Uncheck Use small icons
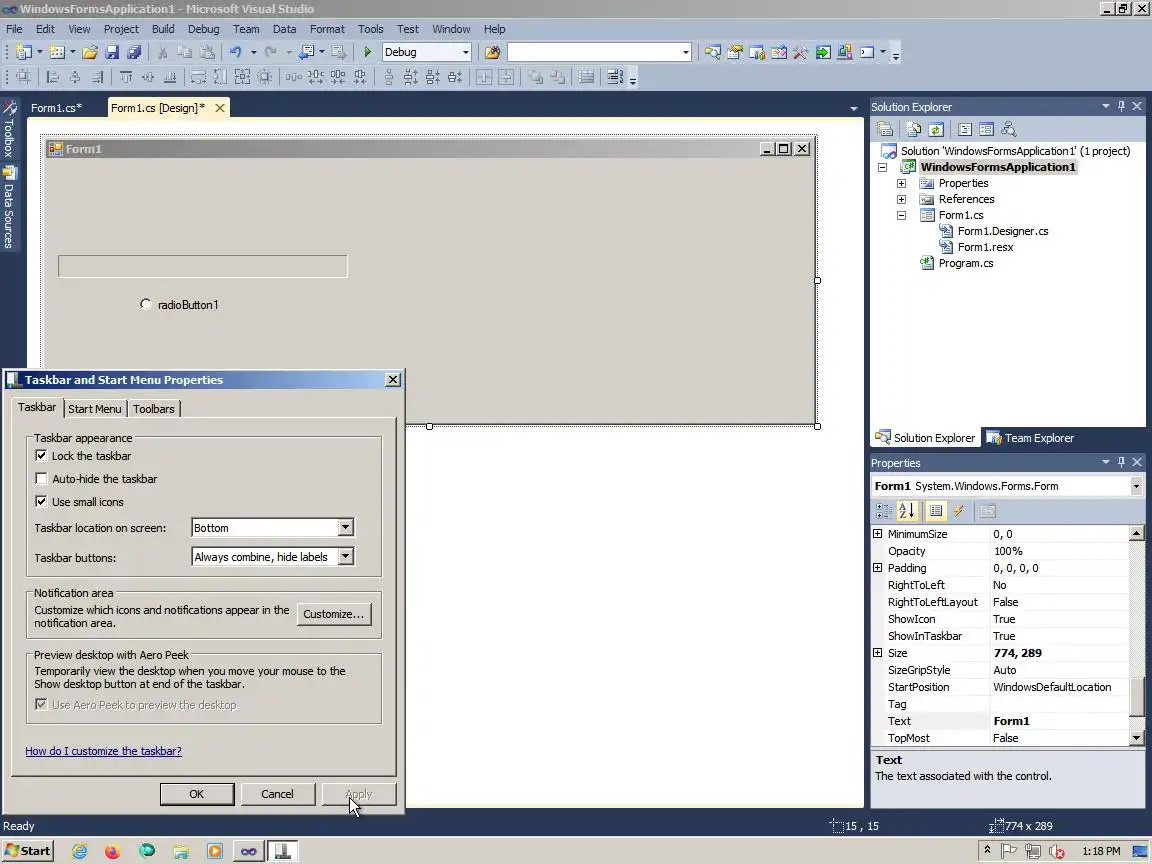This screenshot has width=1152, height=864. (x=41, y=501)
